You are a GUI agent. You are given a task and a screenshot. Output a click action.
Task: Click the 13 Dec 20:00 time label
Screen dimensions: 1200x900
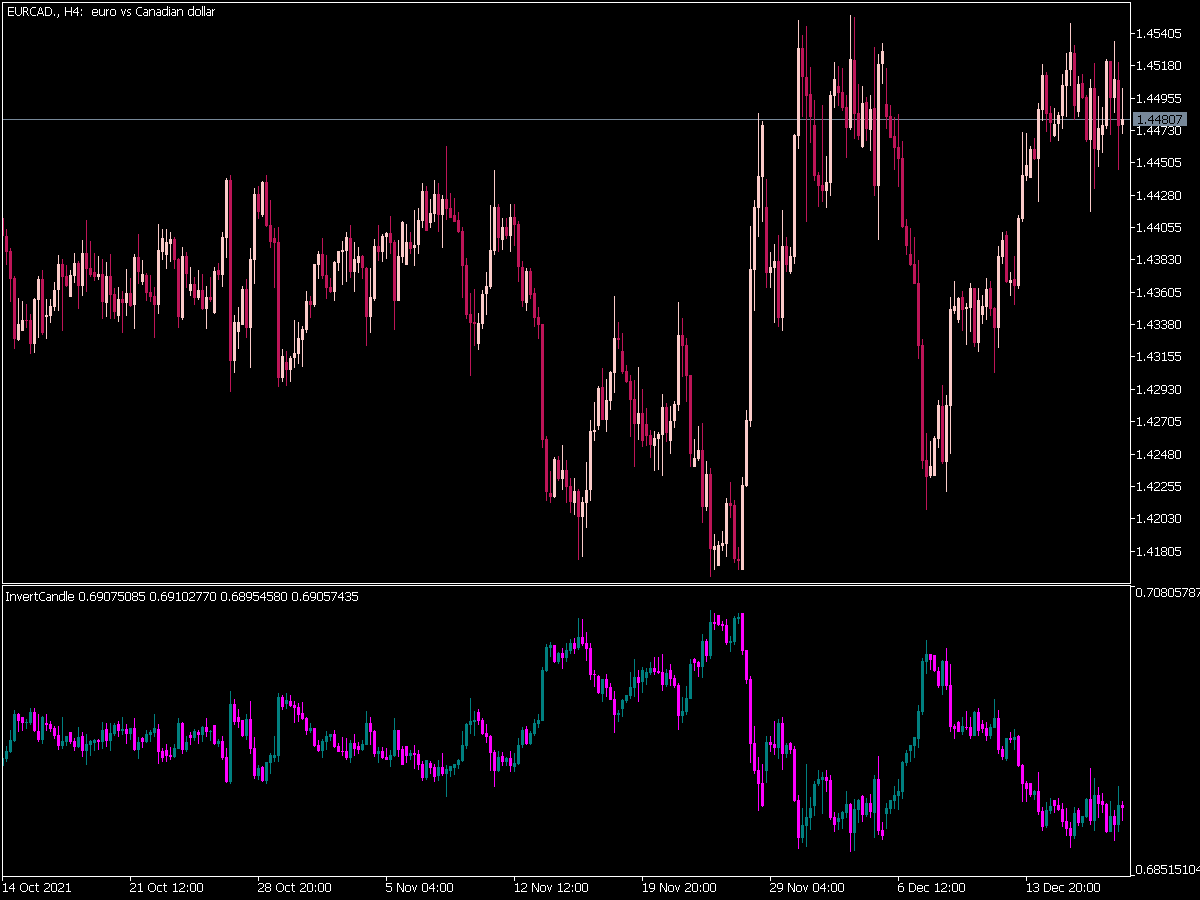1062,887
